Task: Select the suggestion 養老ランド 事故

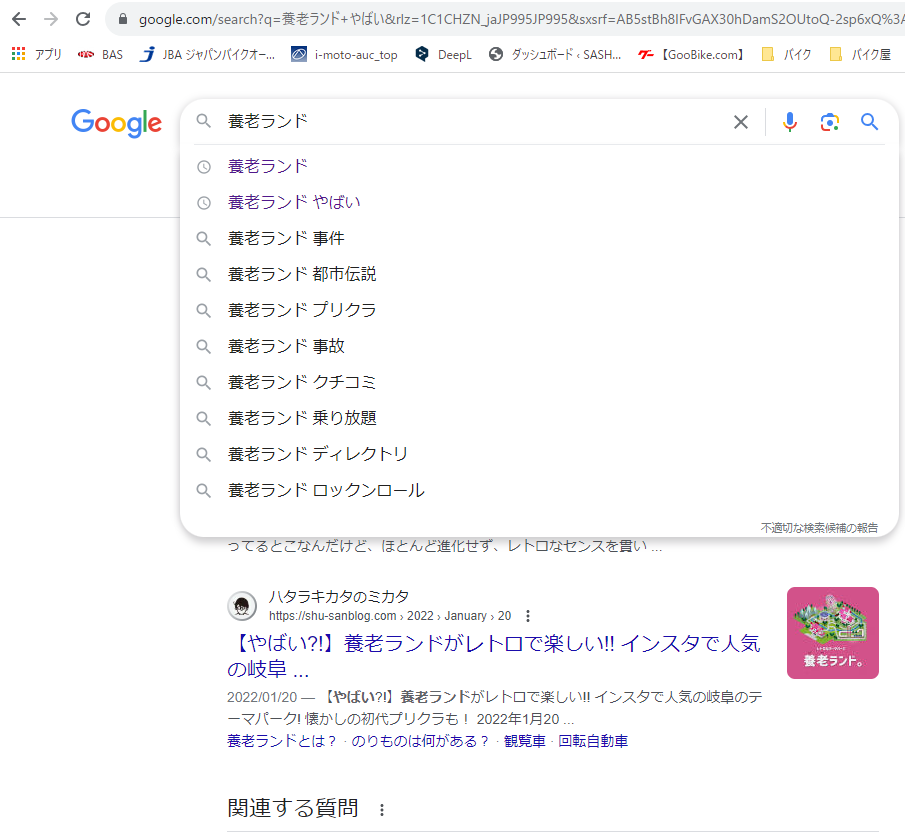Action: [x=539, y=346]
